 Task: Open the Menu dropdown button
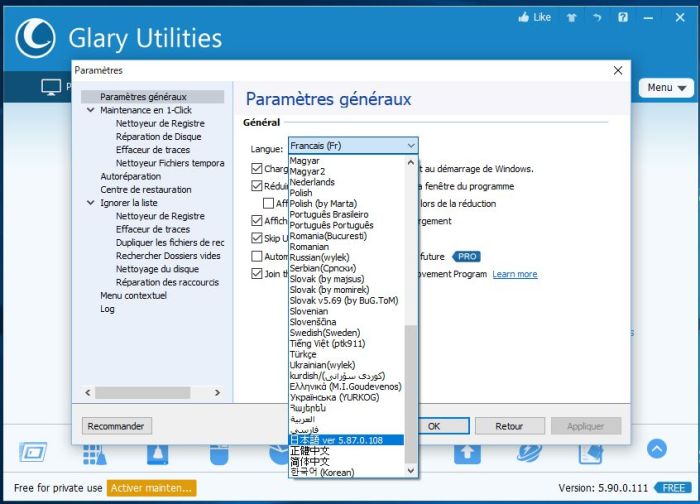pos(666,88)
